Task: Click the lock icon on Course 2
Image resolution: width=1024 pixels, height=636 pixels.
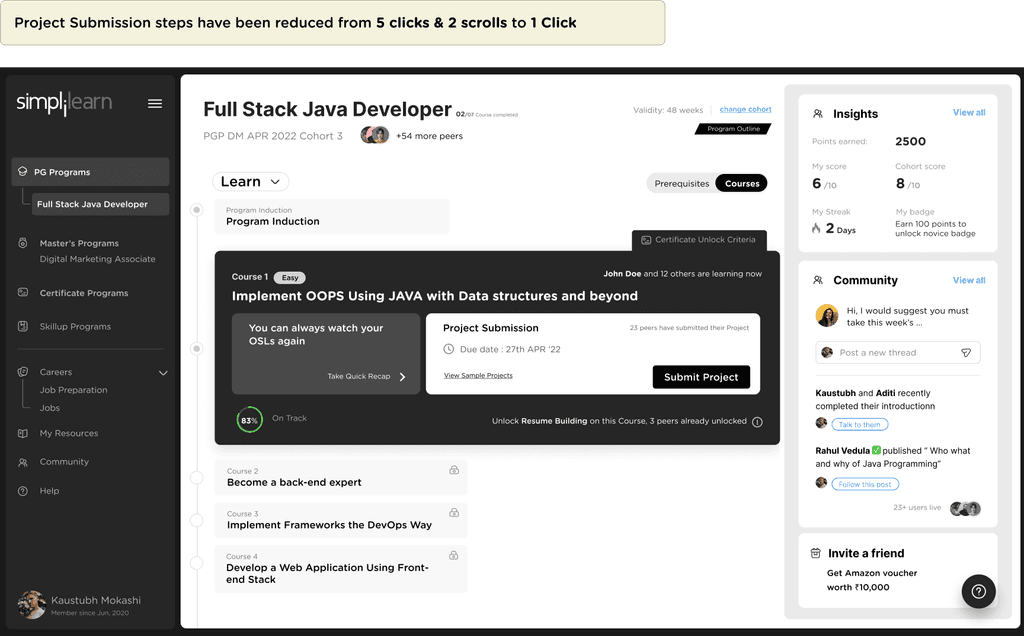Action: click(x=454, y=470)
